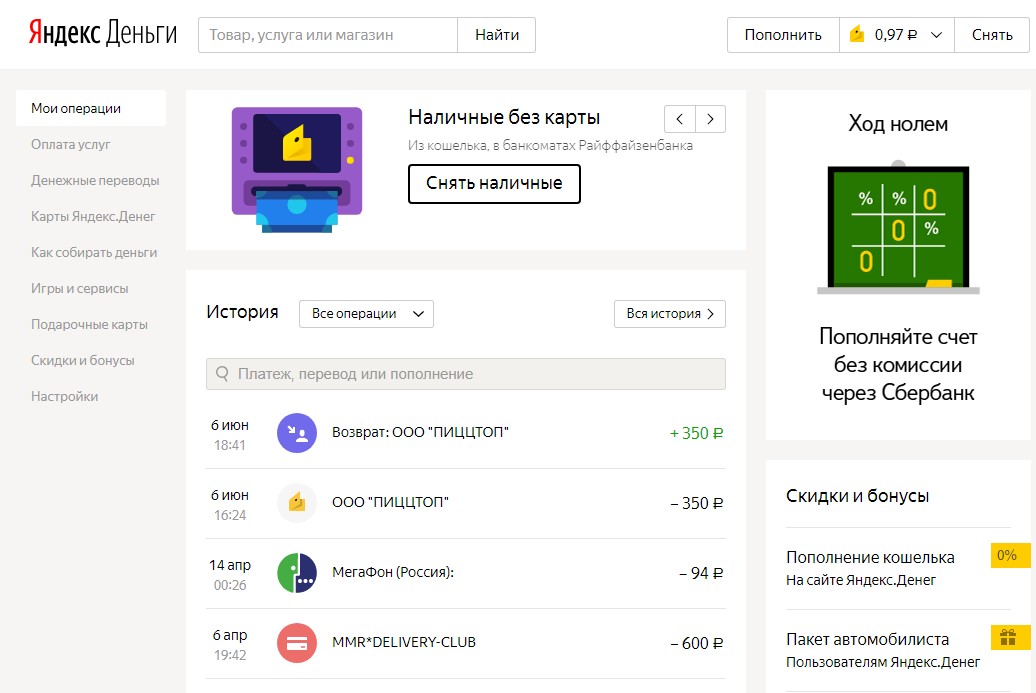Image resolution: width=1036 pixels, height=693 pixels.
Task: Show previous promo banner with left arrow
Action: coord(680,118)
